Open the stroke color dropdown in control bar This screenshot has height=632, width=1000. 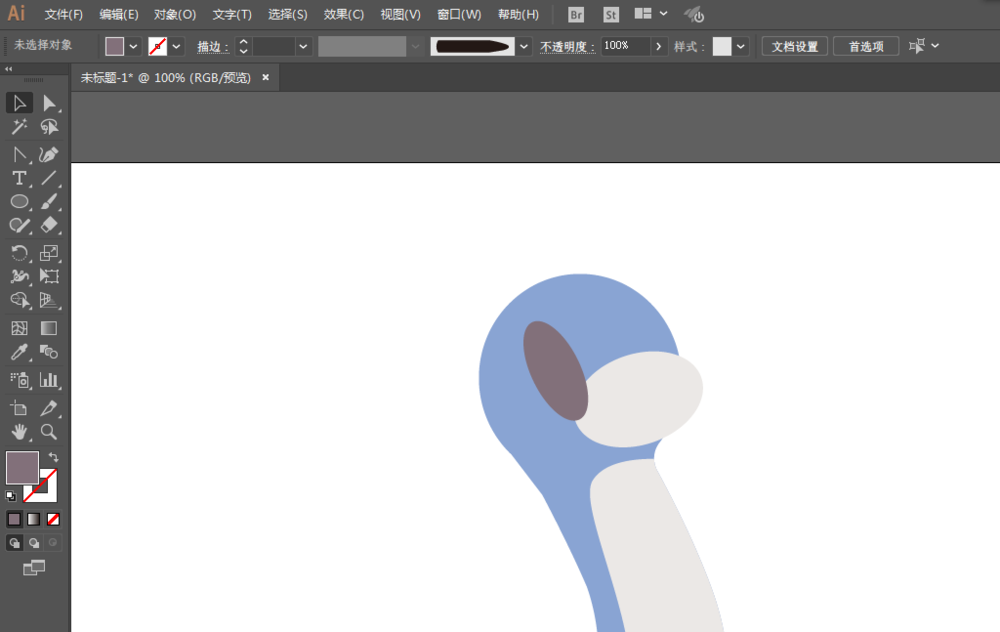click(177, 46)
